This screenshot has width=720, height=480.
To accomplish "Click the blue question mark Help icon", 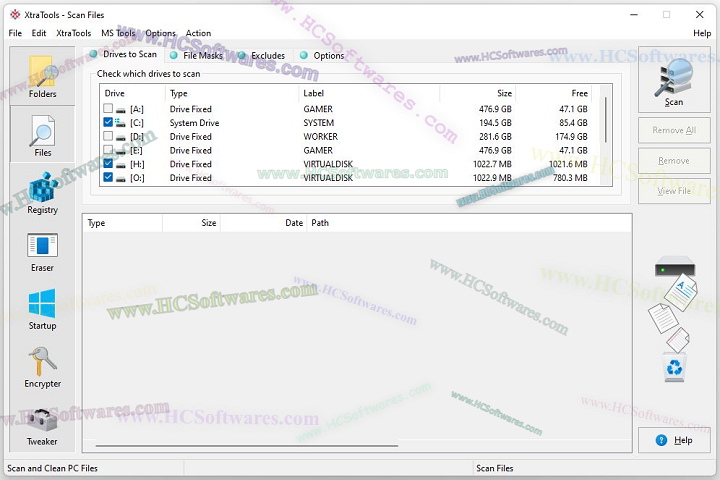I will pos(661,440).
